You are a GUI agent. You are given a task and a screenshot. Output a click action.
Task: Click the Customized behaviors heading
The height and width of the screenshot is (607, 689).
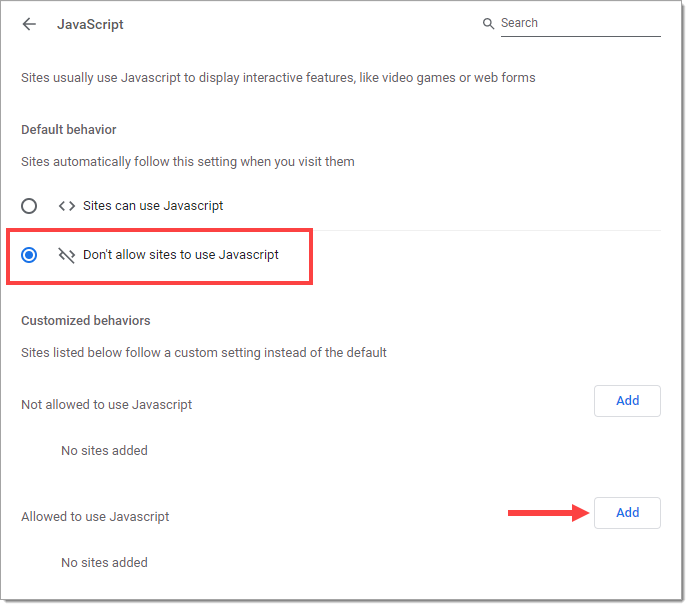[86, 321]
